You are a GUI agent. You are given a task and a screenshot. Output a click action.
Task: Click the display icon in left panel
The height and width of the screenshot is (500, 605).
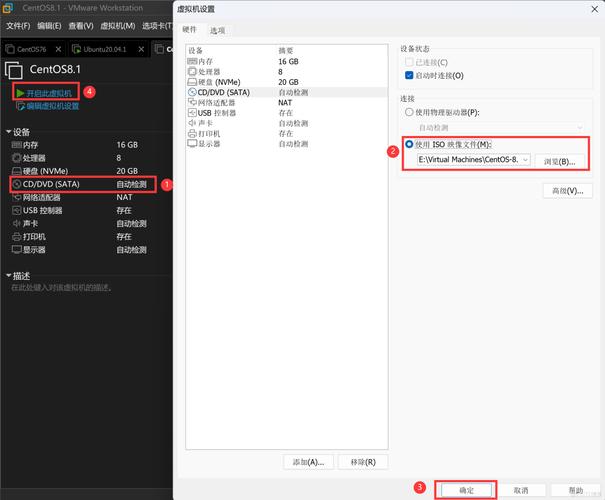point(16,250)
